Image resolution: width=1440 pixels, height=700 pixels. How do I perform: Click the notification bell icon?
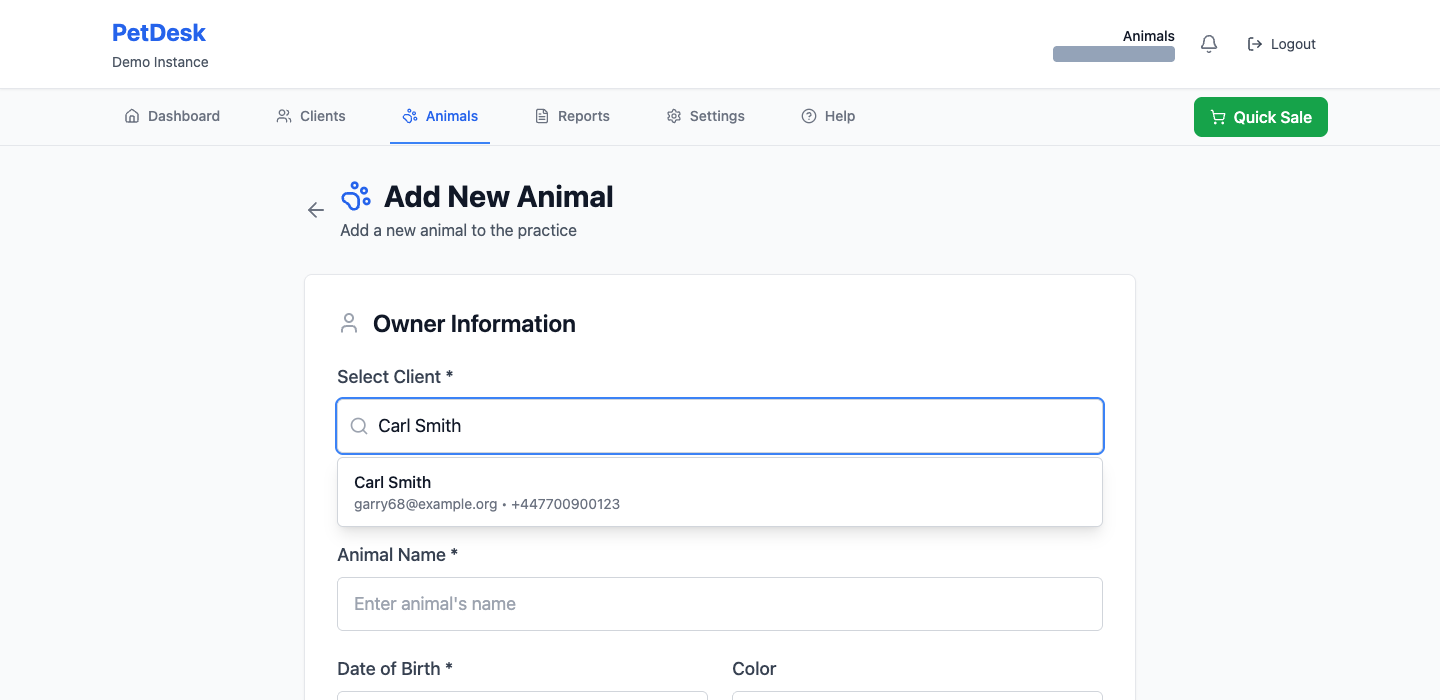1209,44
